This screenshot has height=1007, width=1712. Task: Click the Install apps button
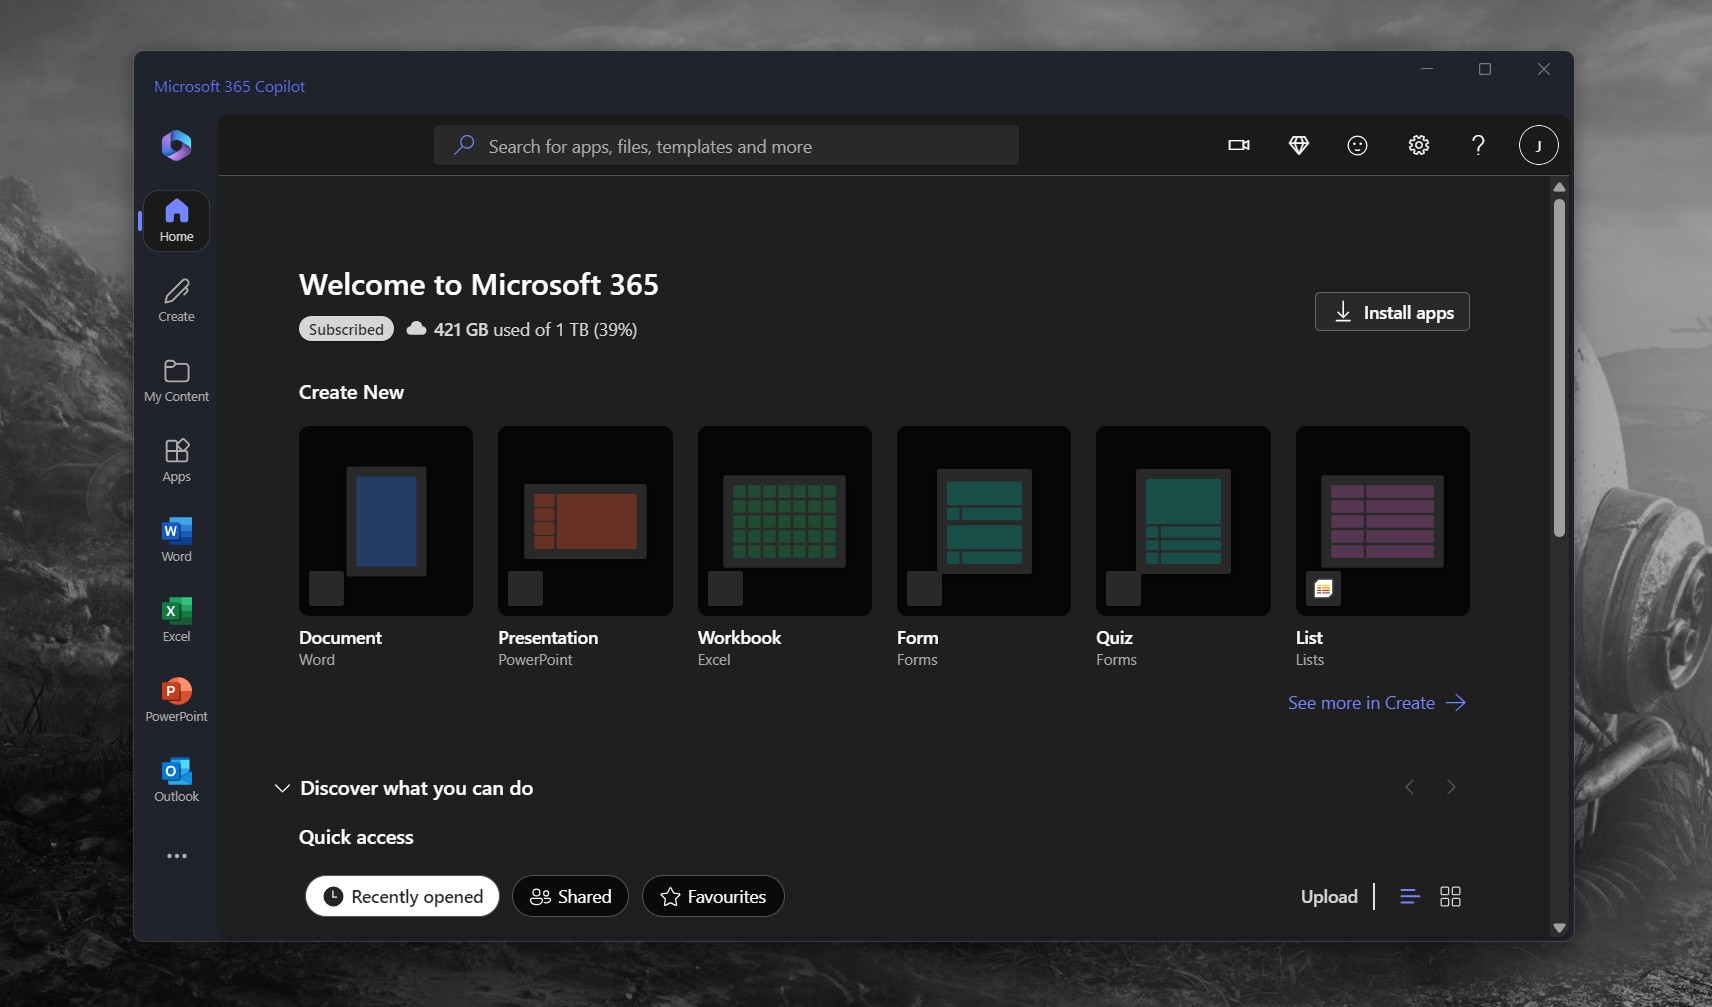pyautogui.click(x=1391, y=312)
